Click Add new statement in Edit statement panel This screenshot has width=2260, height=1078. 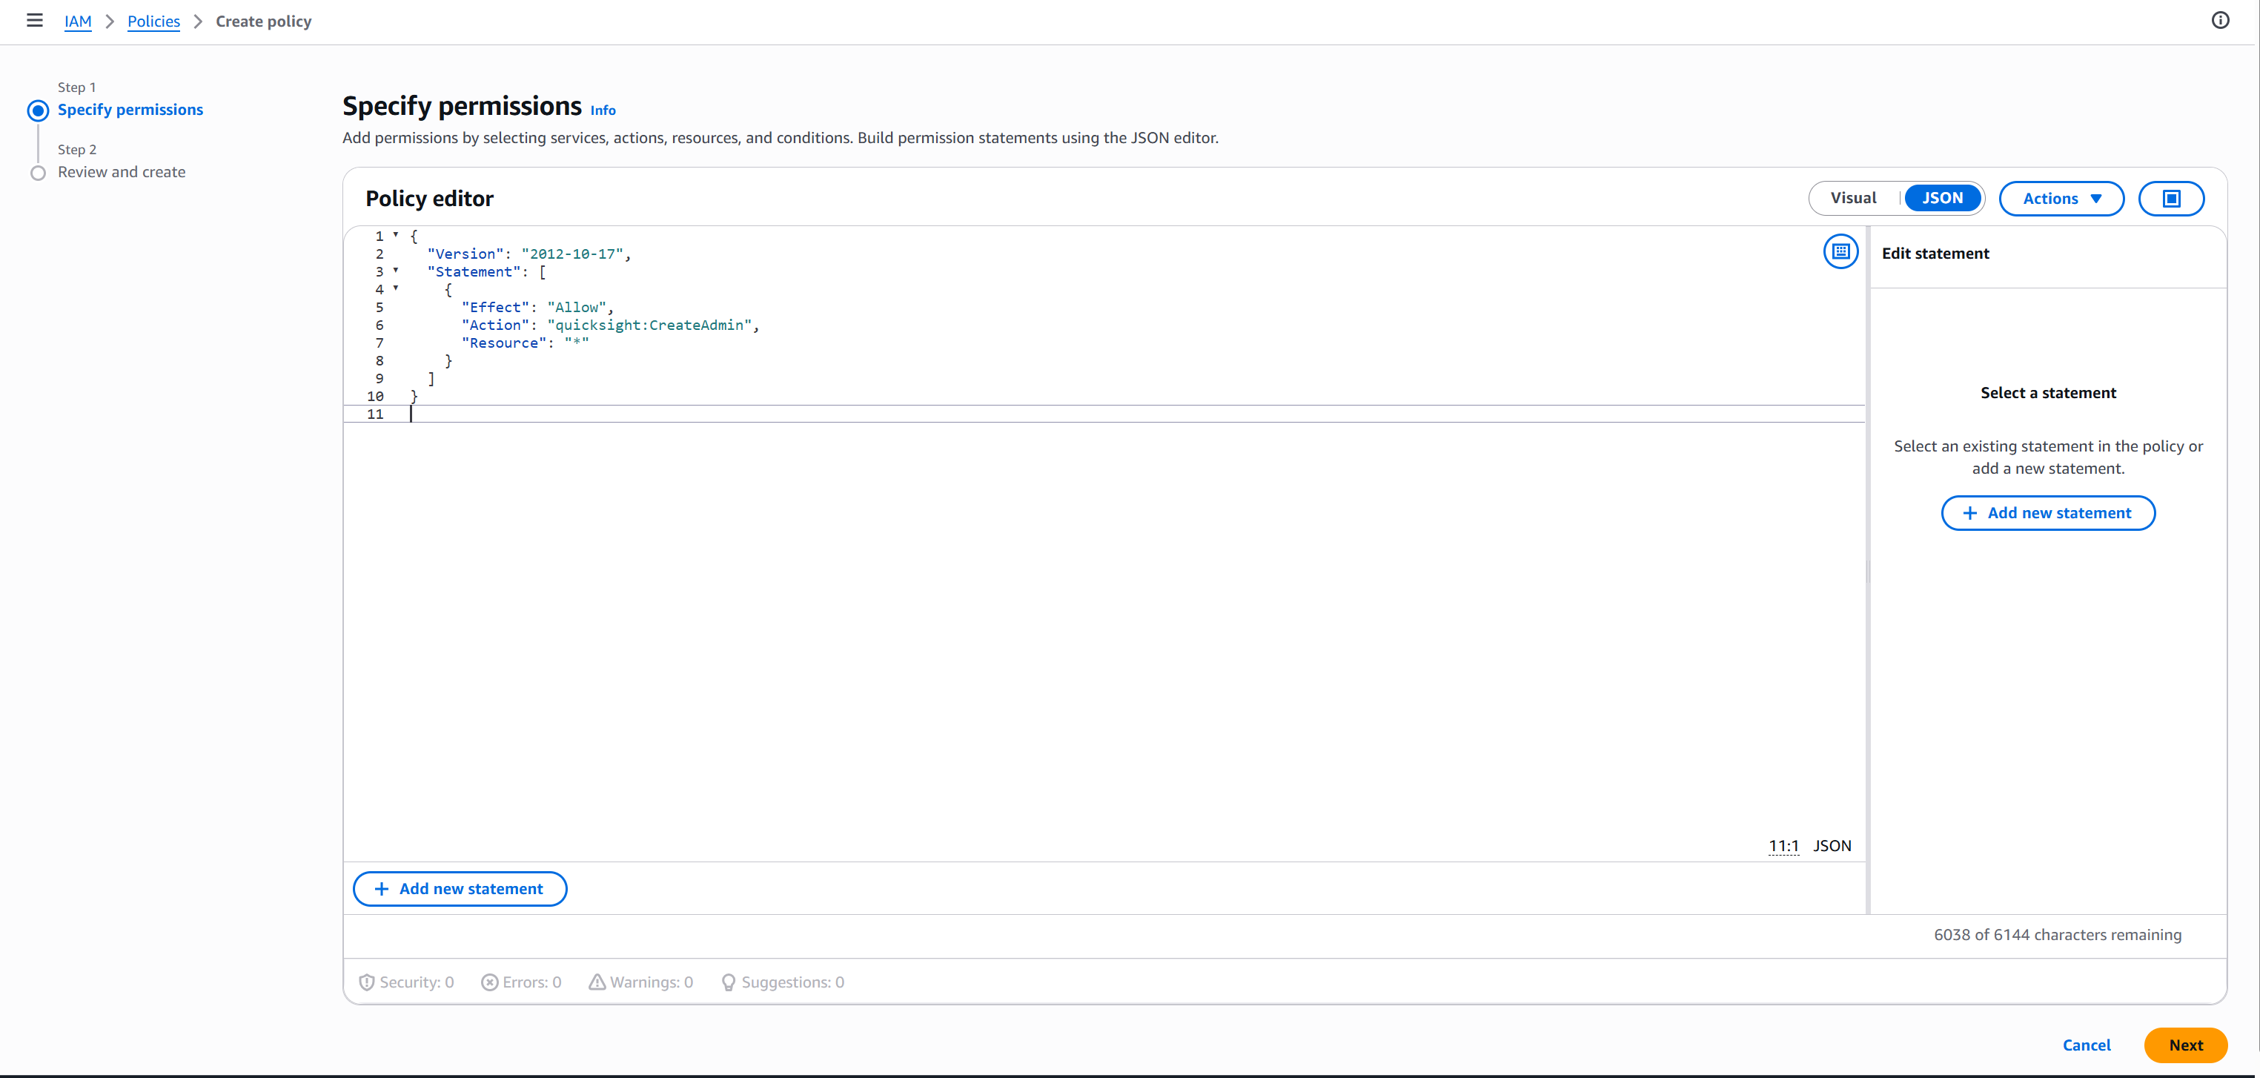click(x=2048, y=513)
